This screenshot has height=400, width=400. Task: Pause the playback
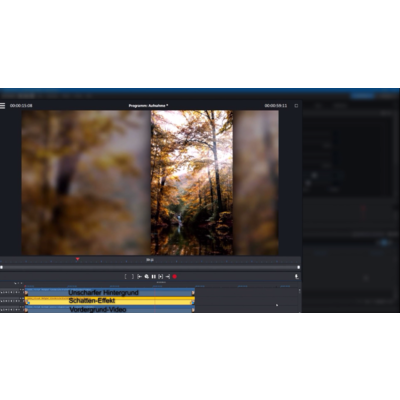[x=154, y=277]
